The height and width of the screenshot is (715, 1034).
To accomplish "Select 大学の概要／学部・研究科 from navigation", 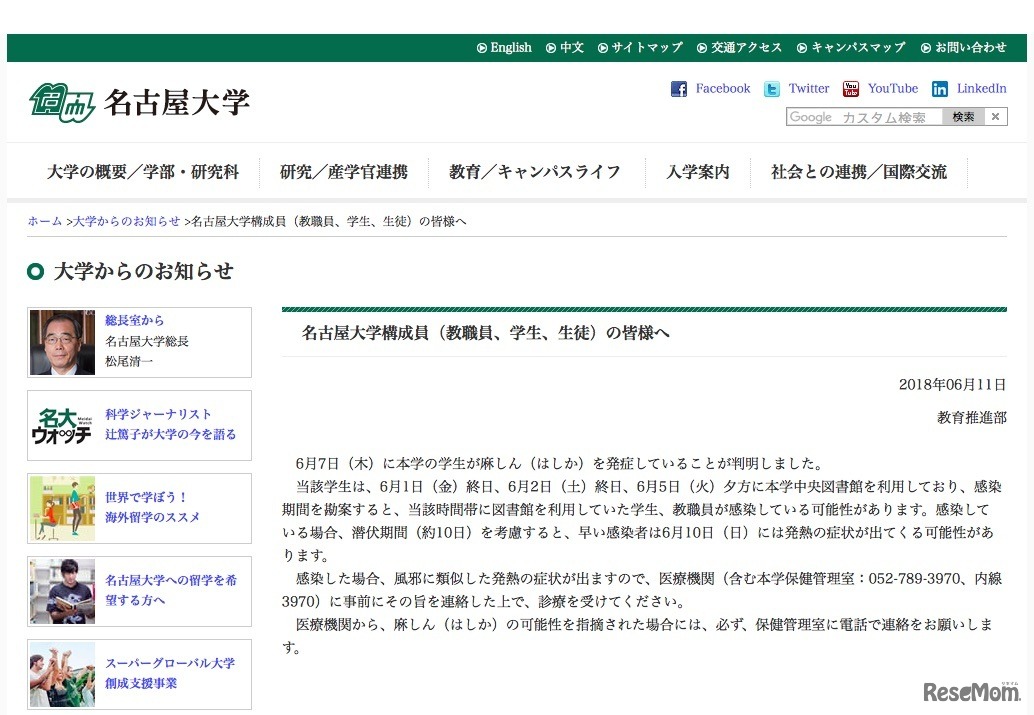I will coord(146,171).
